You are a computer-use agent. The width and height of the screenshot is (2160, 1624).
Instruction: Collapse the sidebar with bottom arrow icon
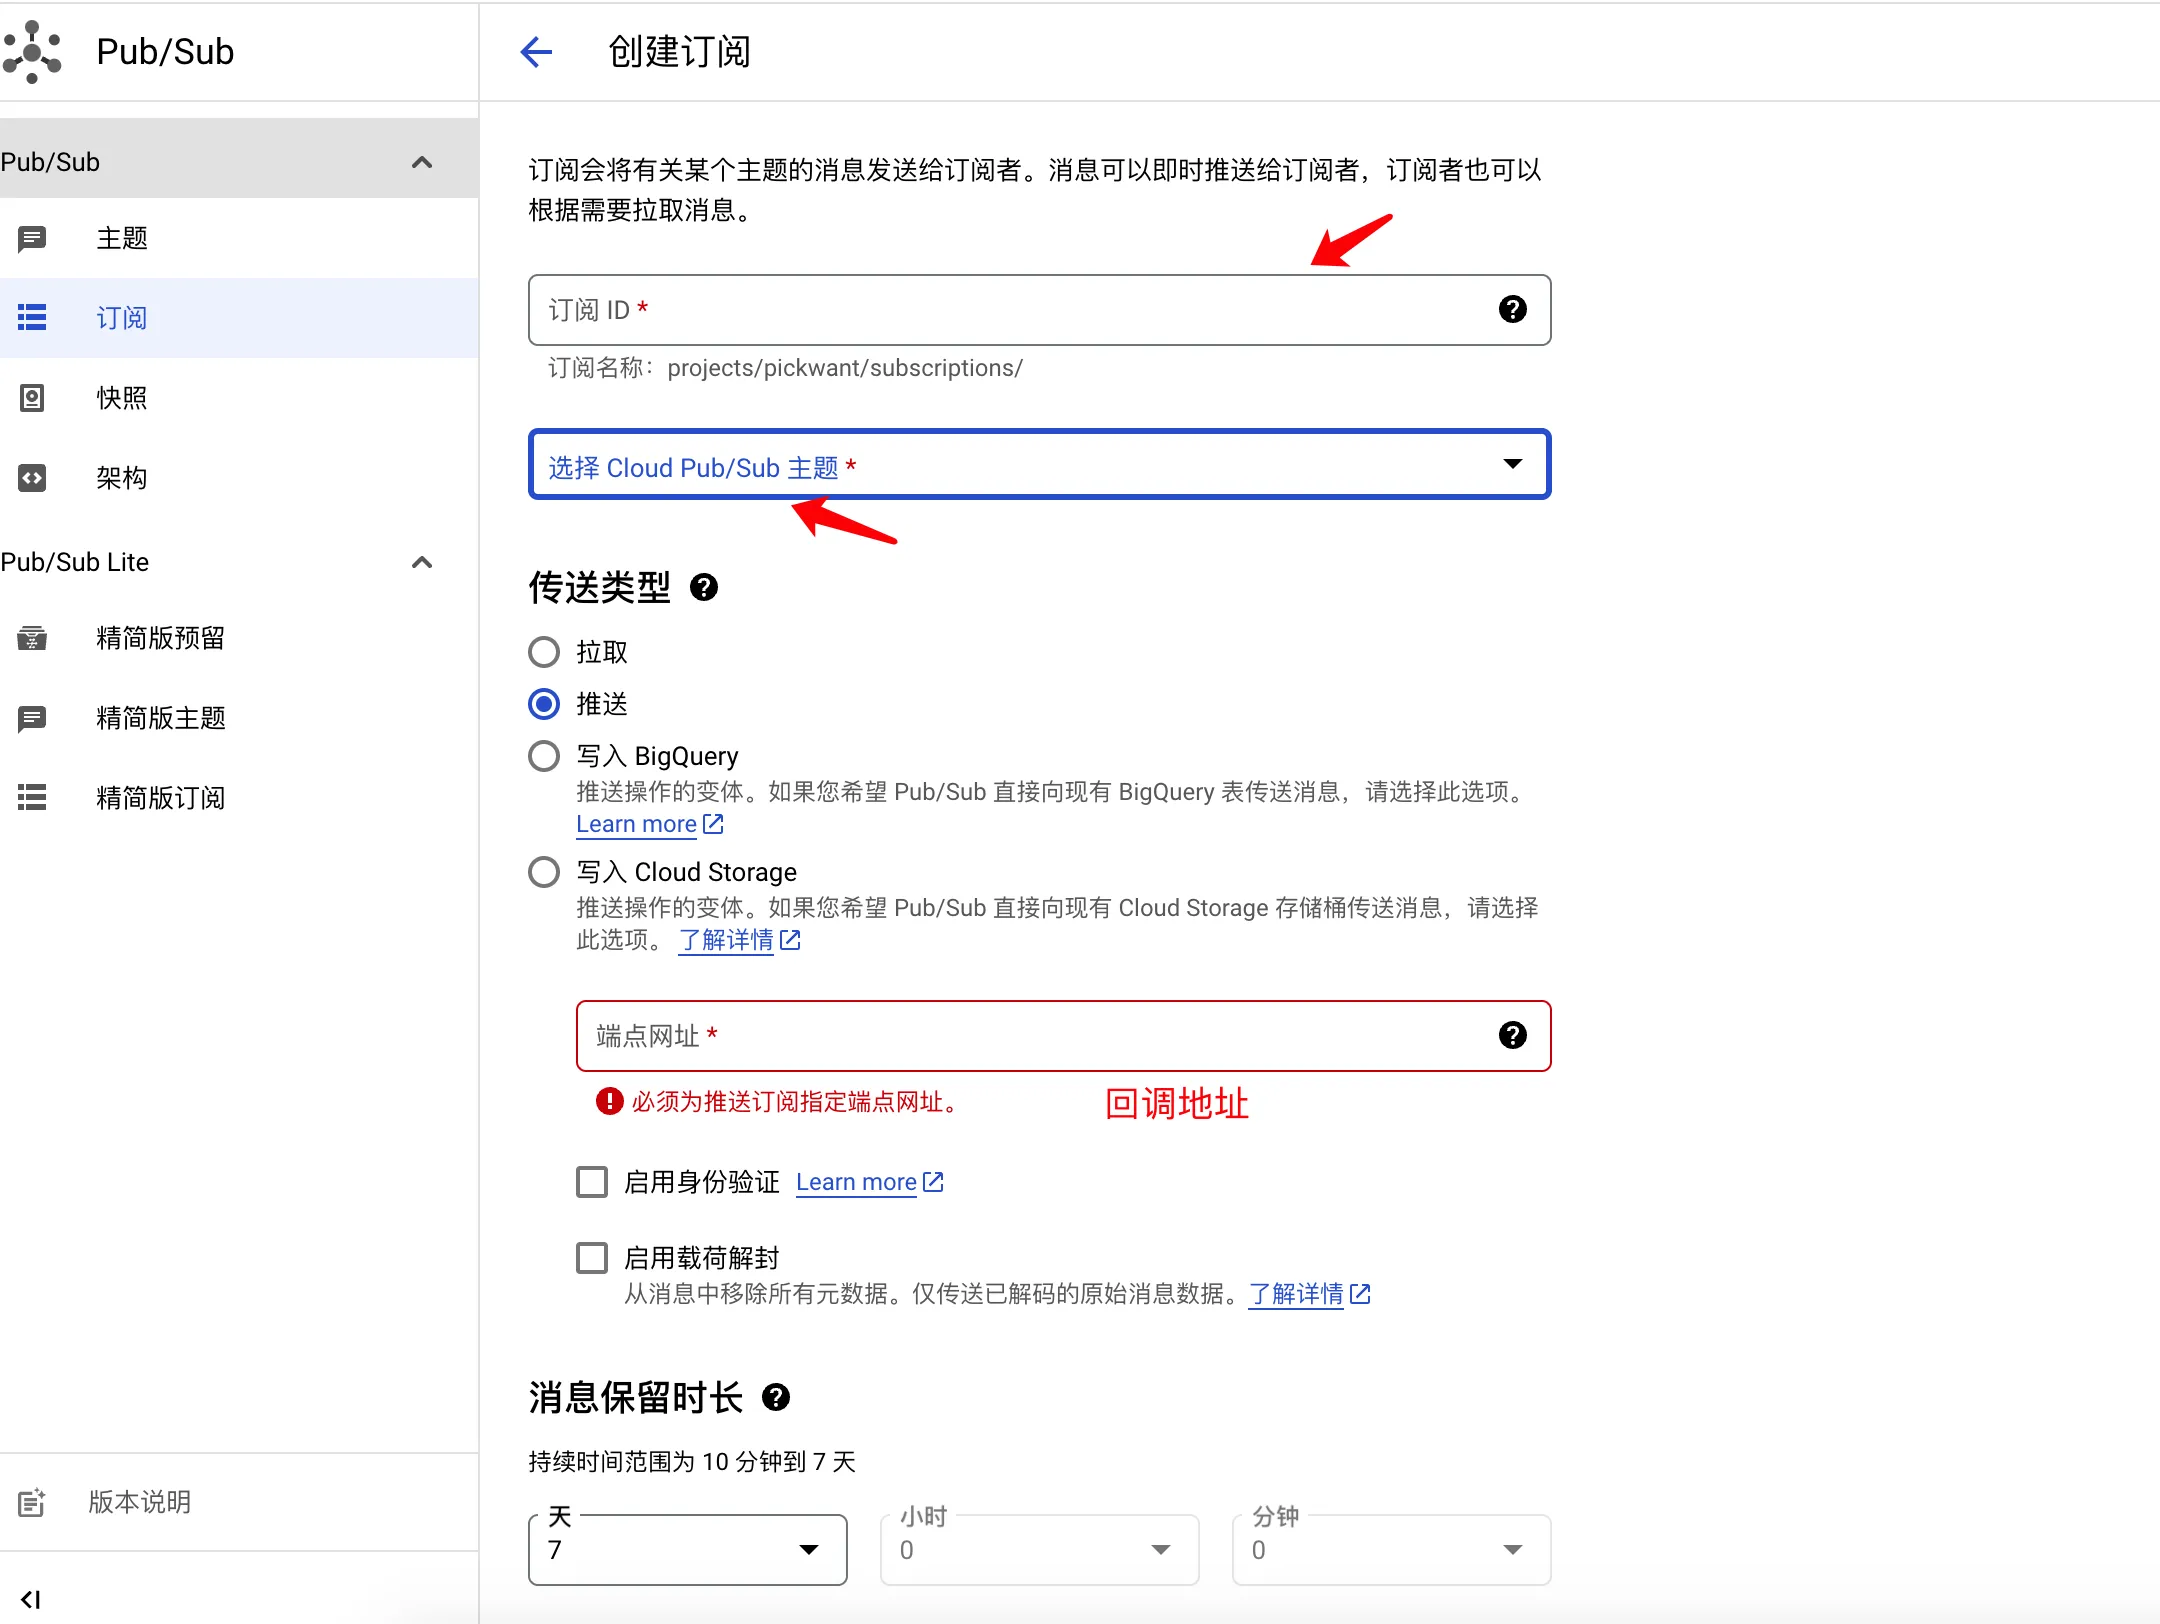pos(31,1599)
